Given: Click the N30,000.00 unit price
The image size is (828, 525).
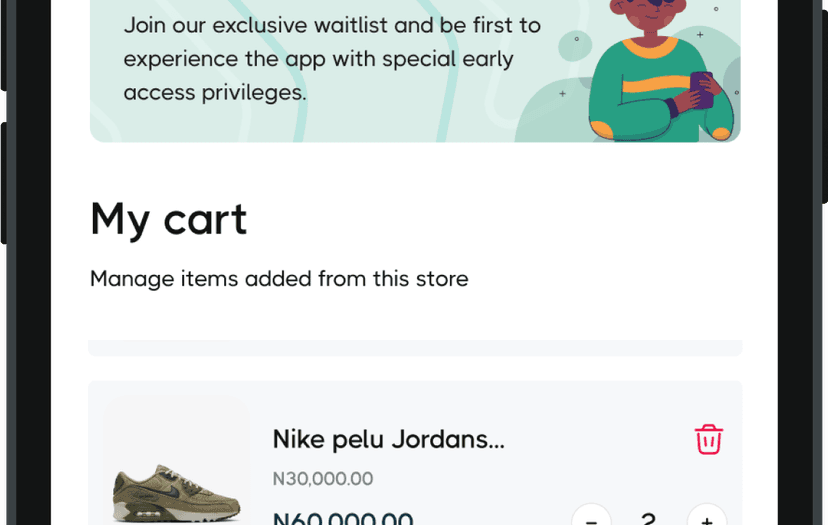Looking at the screenshot, I should (x=323, y=479).
